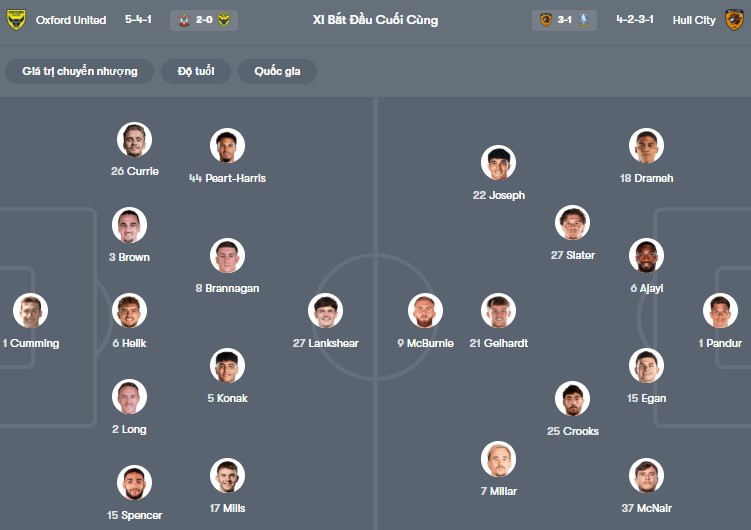
Task: Select goalkeeper Pandur's player photo
Action: click(720, 311)
